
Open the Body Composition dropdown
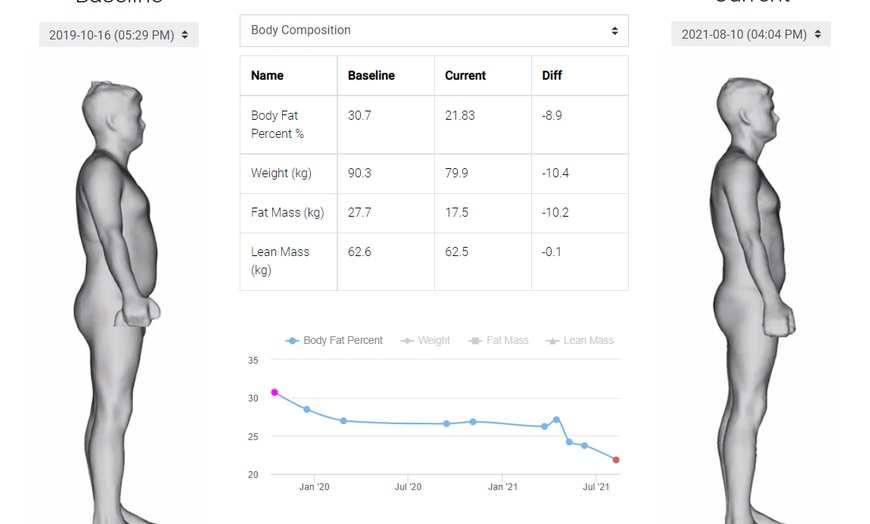[434, 31]
